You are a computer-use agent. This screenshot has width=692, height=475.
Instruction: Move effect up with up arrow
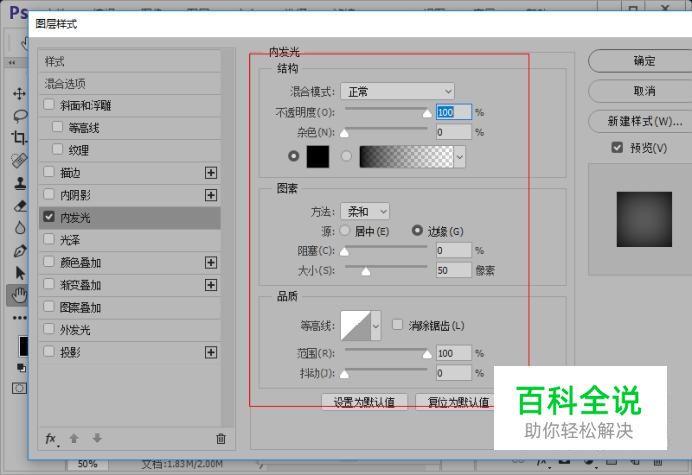[x=74, y=438]
